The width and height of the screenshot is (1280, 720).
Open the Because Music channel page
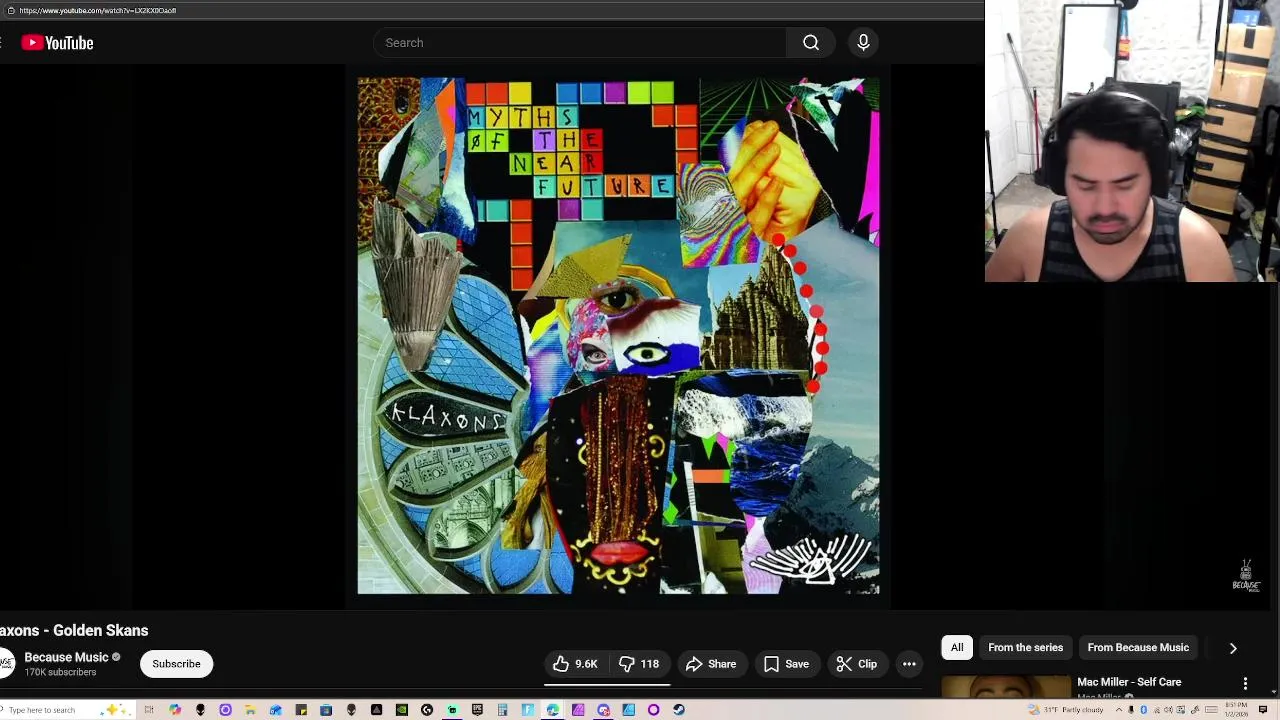coord(66,657)
